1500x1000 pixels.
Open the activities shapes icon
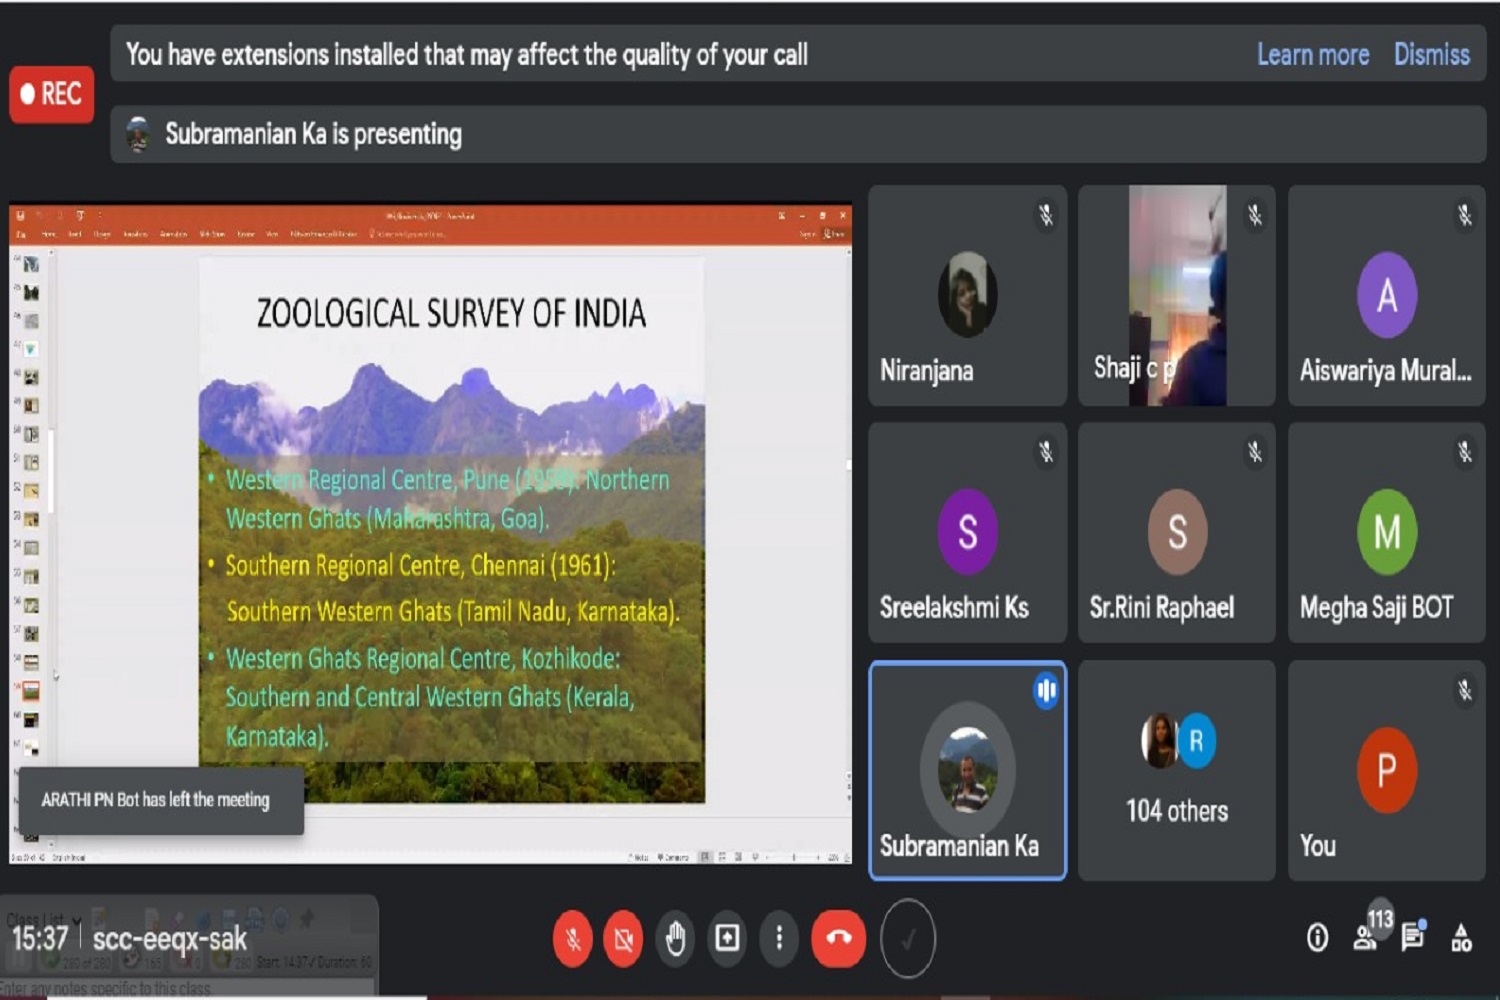coord(1461,938)
